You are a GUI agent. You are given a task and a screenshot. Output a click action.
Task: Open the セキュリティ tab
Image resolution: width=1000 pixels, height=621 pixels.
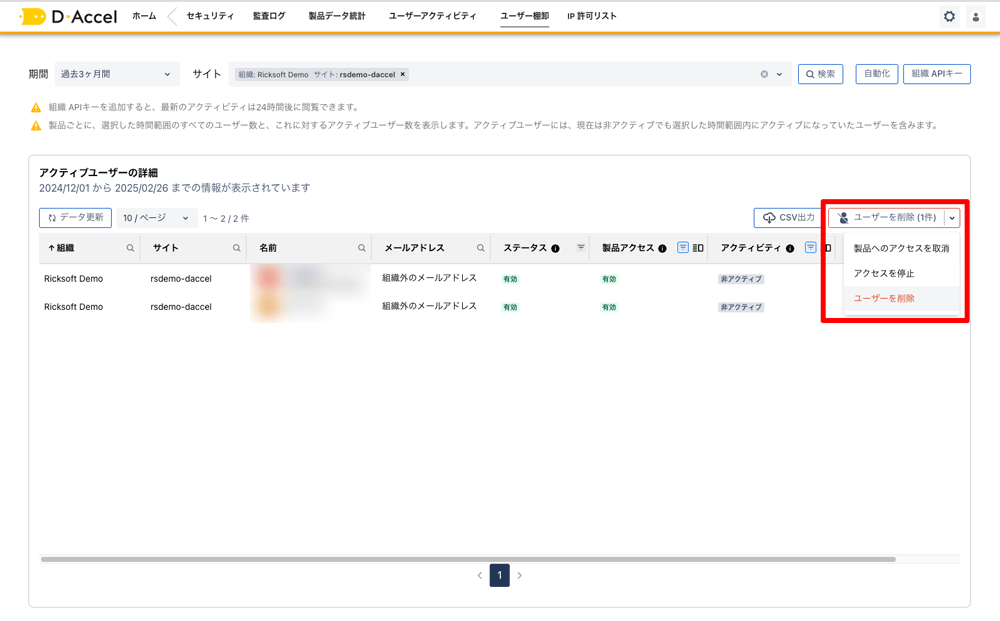[x=210, y=16]
